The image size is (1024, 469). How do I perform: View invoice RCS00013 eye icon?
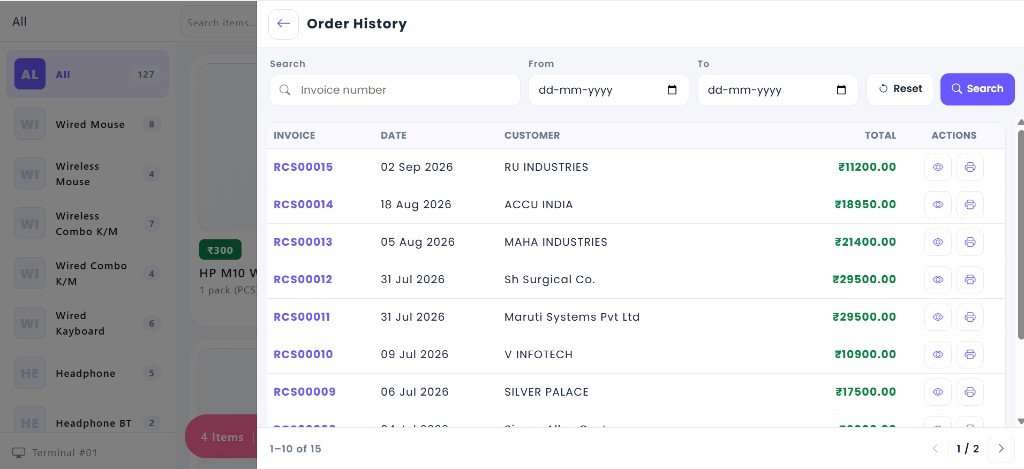pos(938,242)
